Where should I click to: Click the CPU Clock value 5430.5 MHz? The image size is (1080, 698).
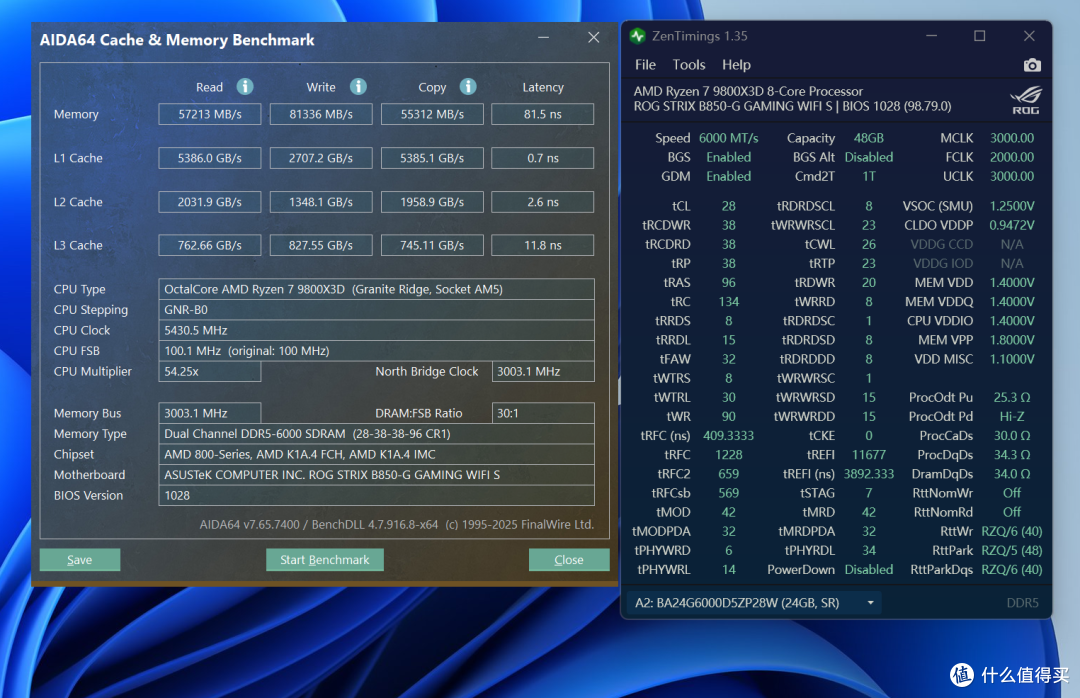[x=377, y=331]
